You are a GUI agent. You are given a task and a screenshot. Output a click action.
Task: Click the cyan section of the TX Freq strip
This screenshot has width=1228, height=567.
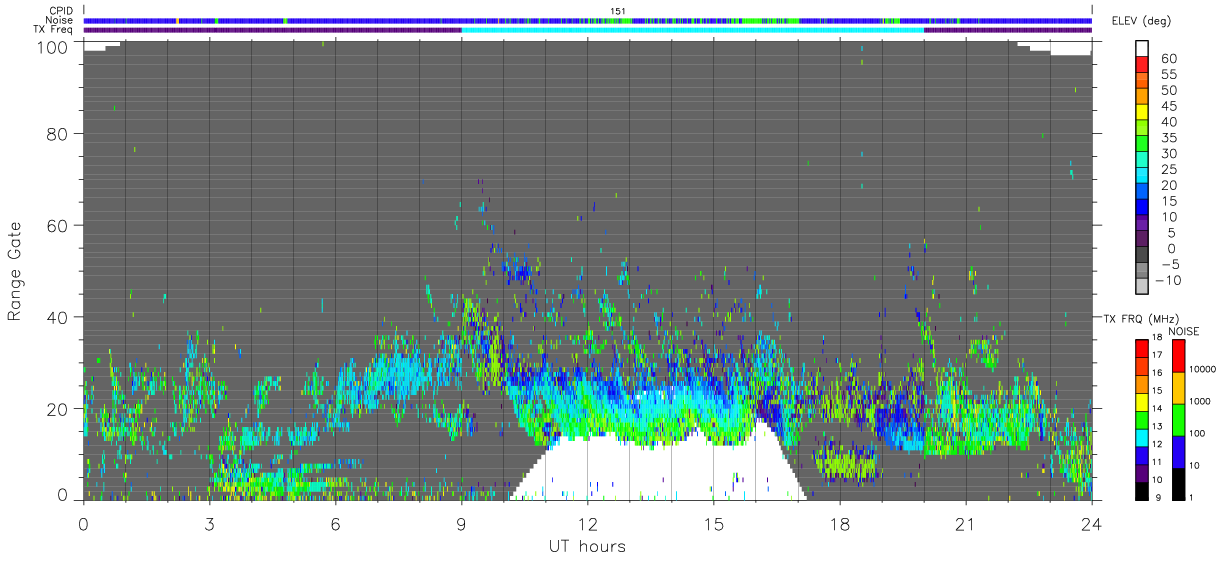692,30
